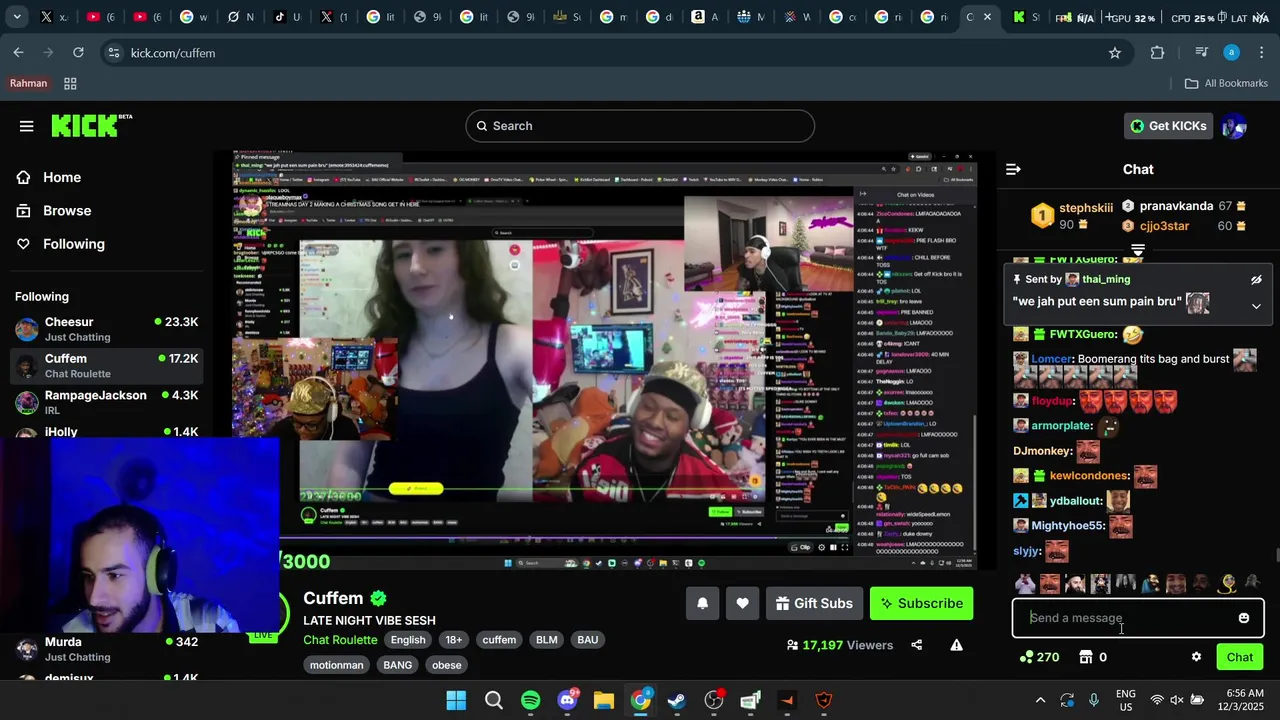Image resolution: width=1280 pixels, height=720 pixels.
Task: Follow Cuffem with the heart icon
Action: [x=742, y=603]
